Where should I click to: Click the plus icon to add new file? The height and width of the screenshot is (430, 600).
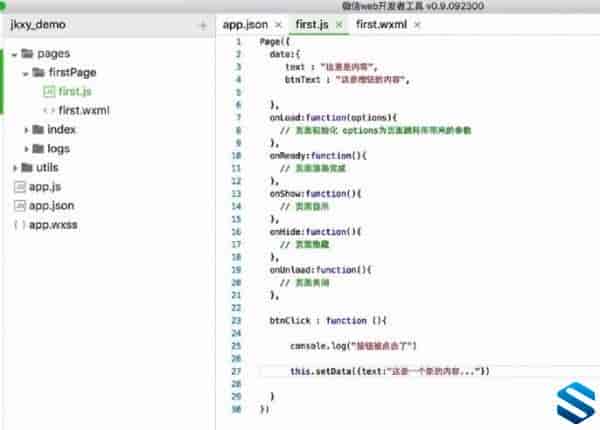(203, 23)
